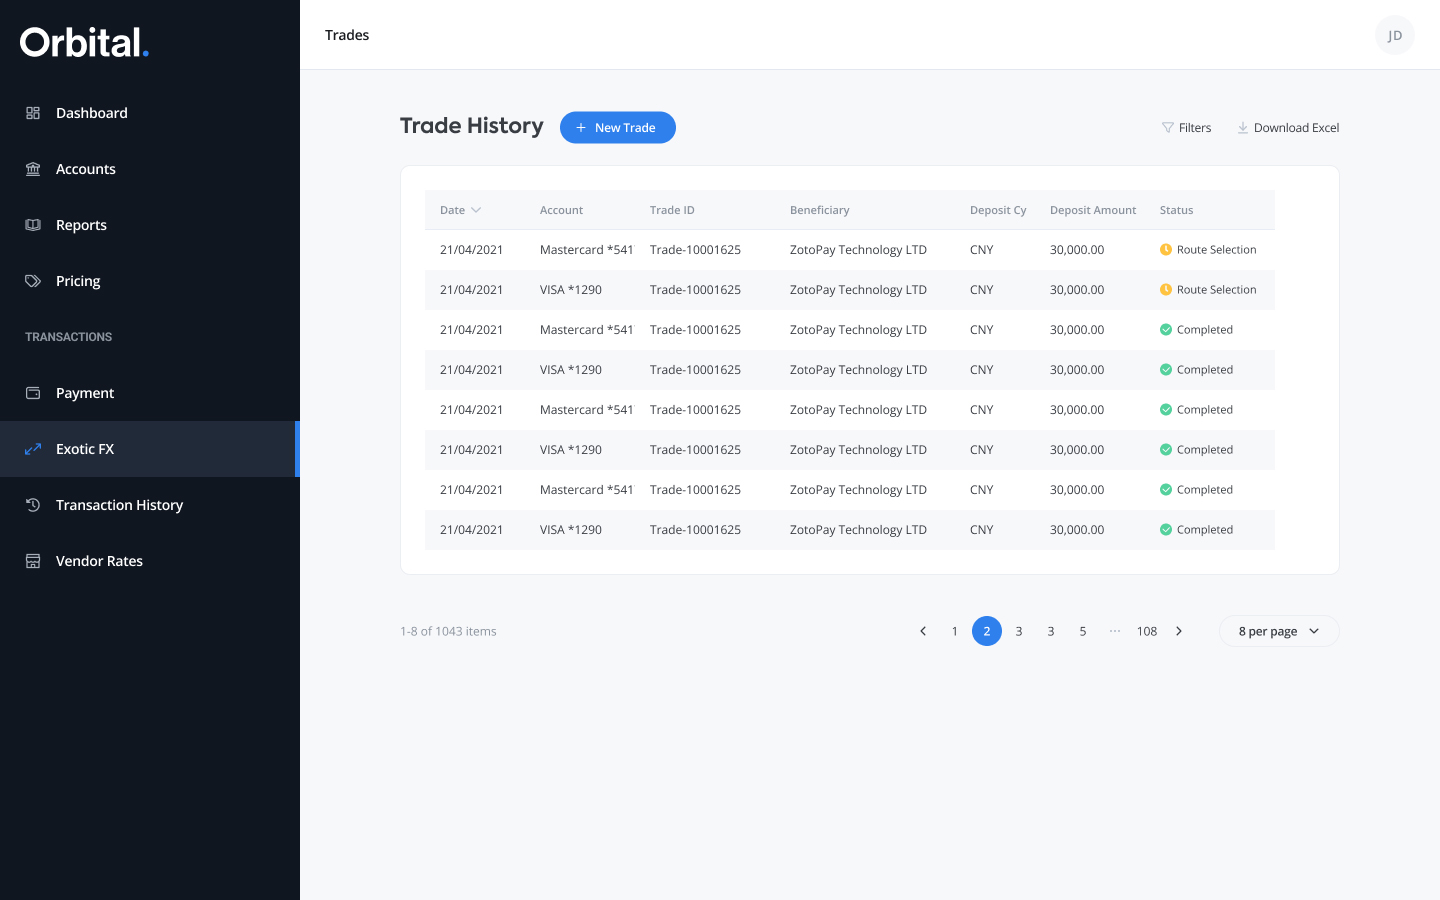
Task: Open the JD user avatar
Action: (1395, 35)
